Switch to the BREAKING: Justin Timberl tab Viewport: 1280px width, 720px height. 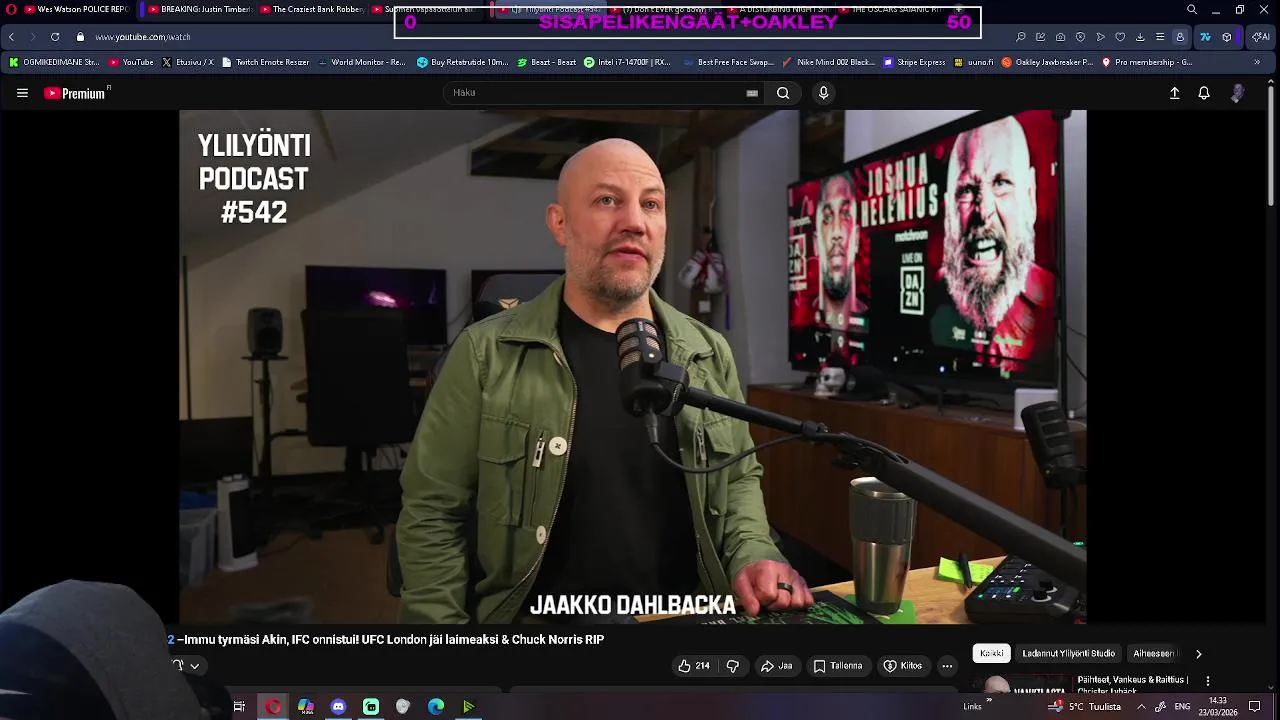[200, 10]
